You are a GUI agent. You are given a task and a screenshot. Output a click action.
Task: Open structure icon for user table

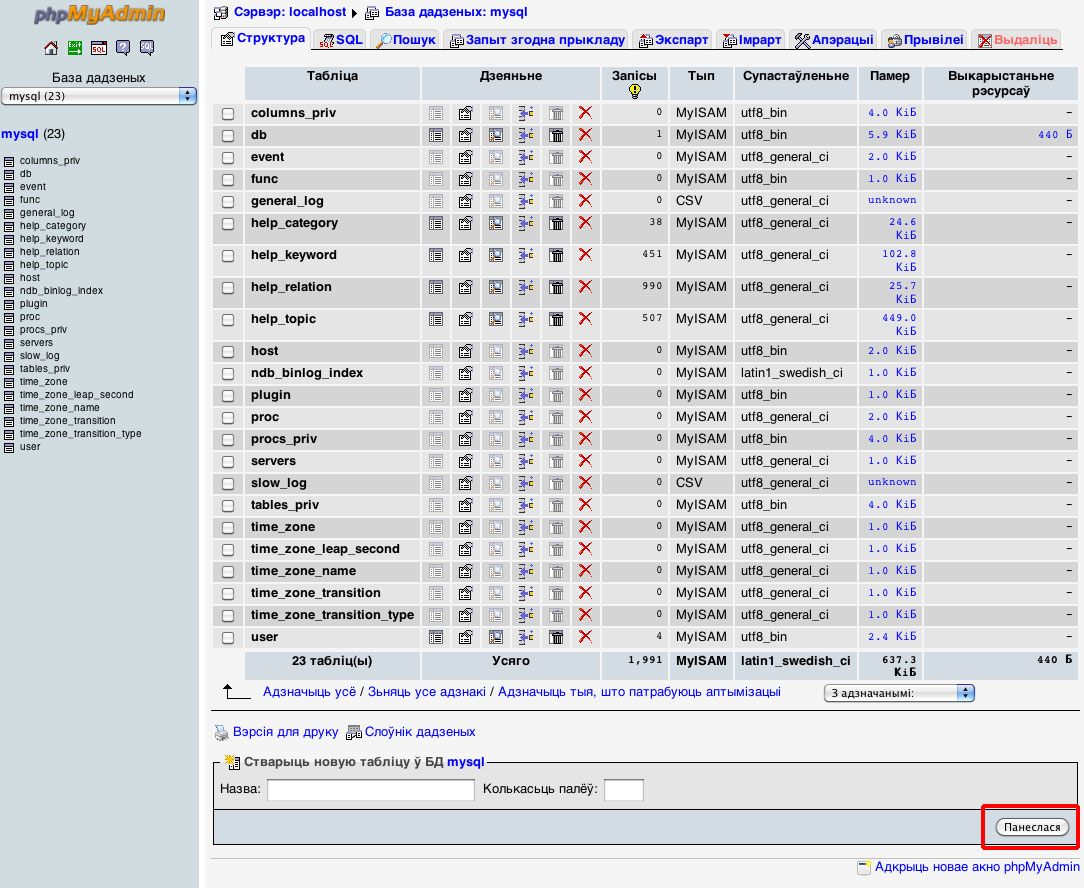[x=465, y=637]
